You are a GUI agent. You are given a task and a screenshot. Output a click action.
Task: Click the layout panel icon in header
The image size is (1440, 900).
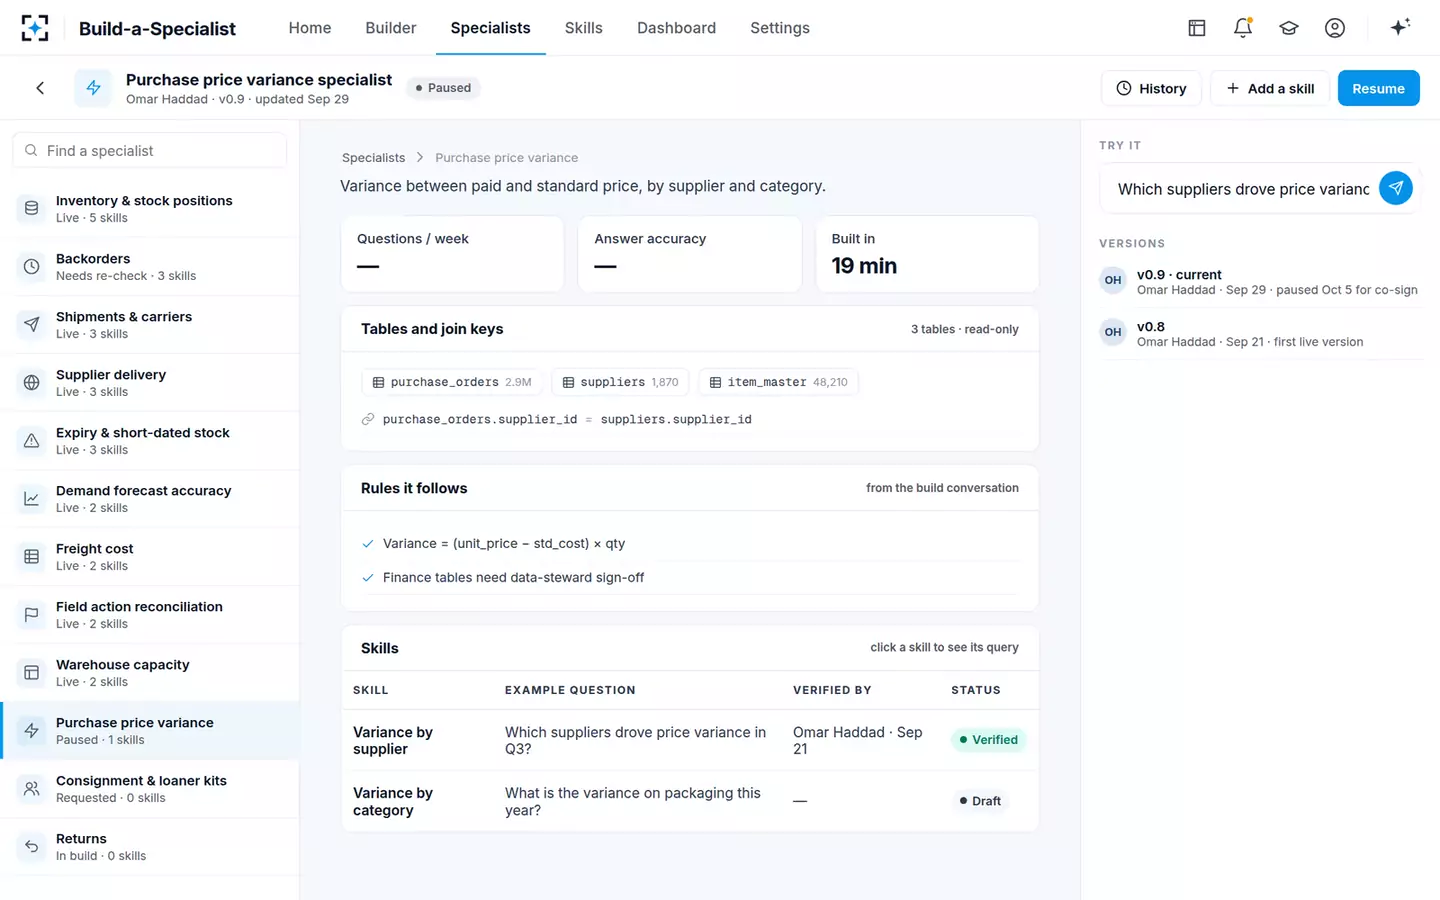tap(1197, 28)
